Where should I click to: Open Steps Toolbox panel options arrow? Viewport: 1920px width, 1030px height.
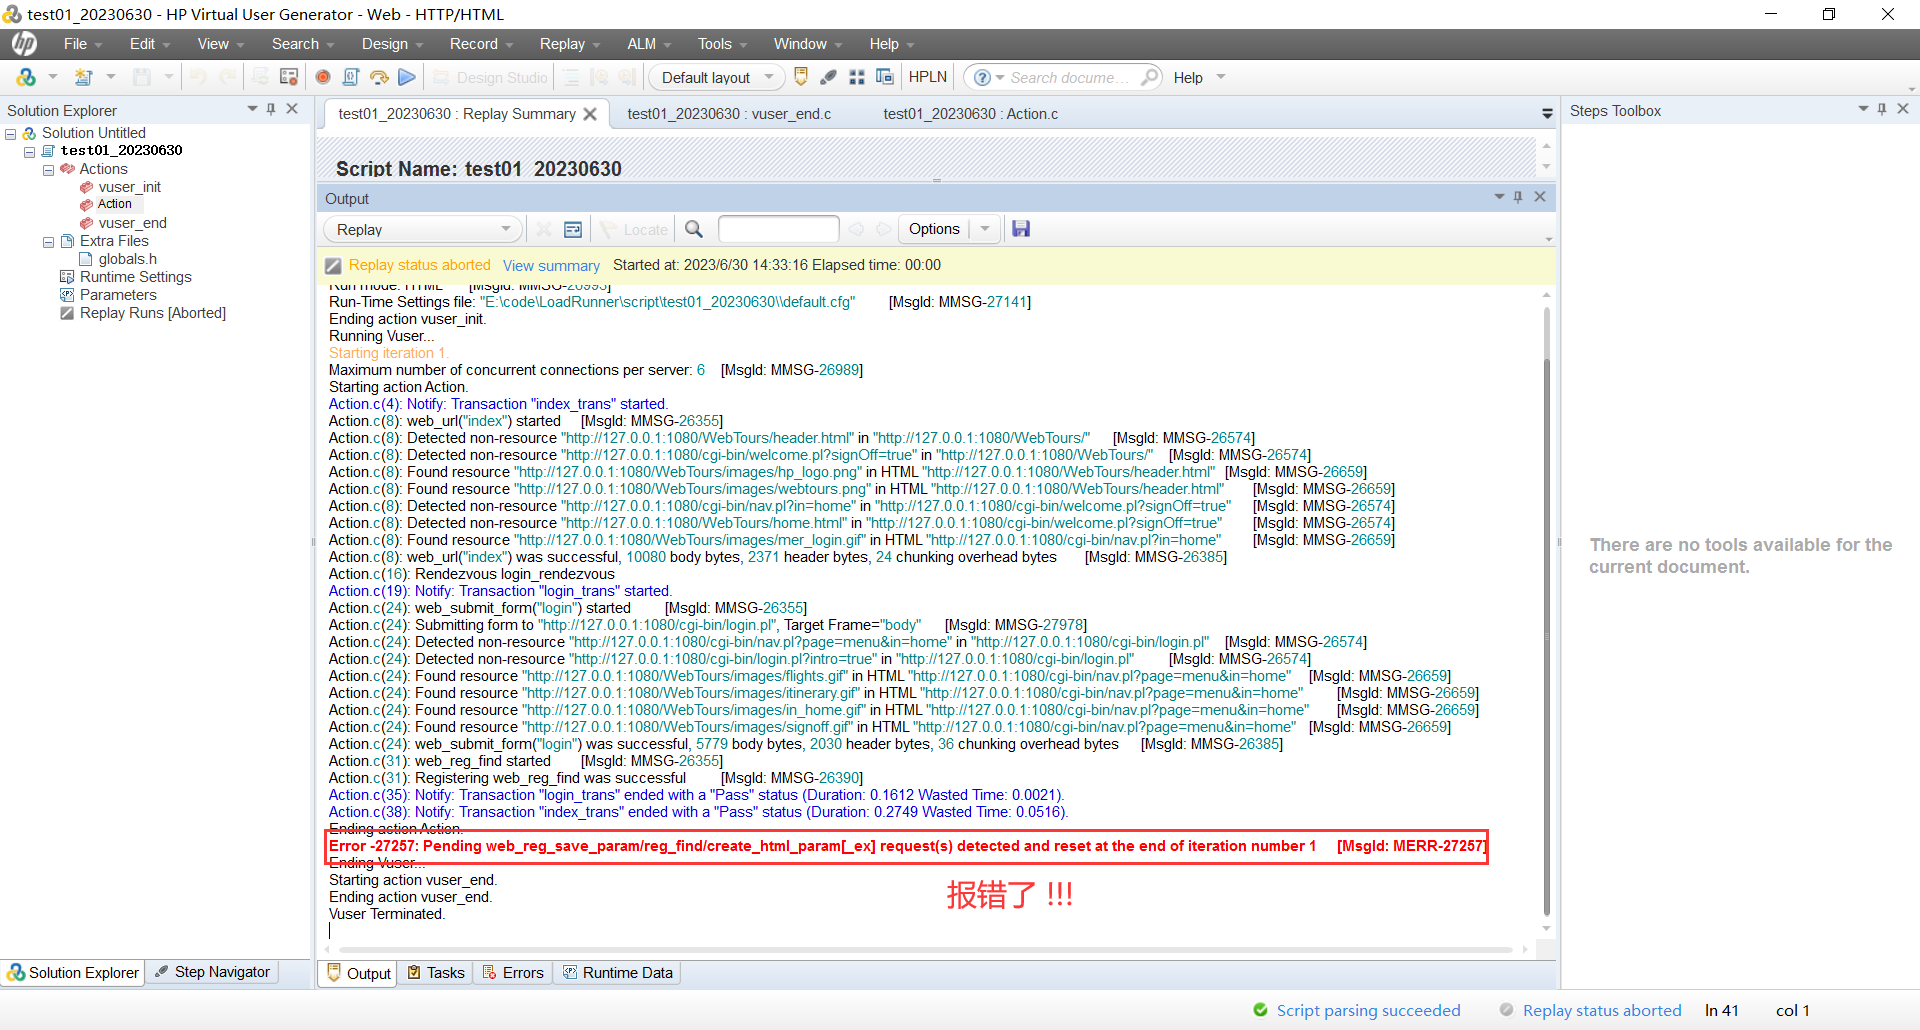1863,109
